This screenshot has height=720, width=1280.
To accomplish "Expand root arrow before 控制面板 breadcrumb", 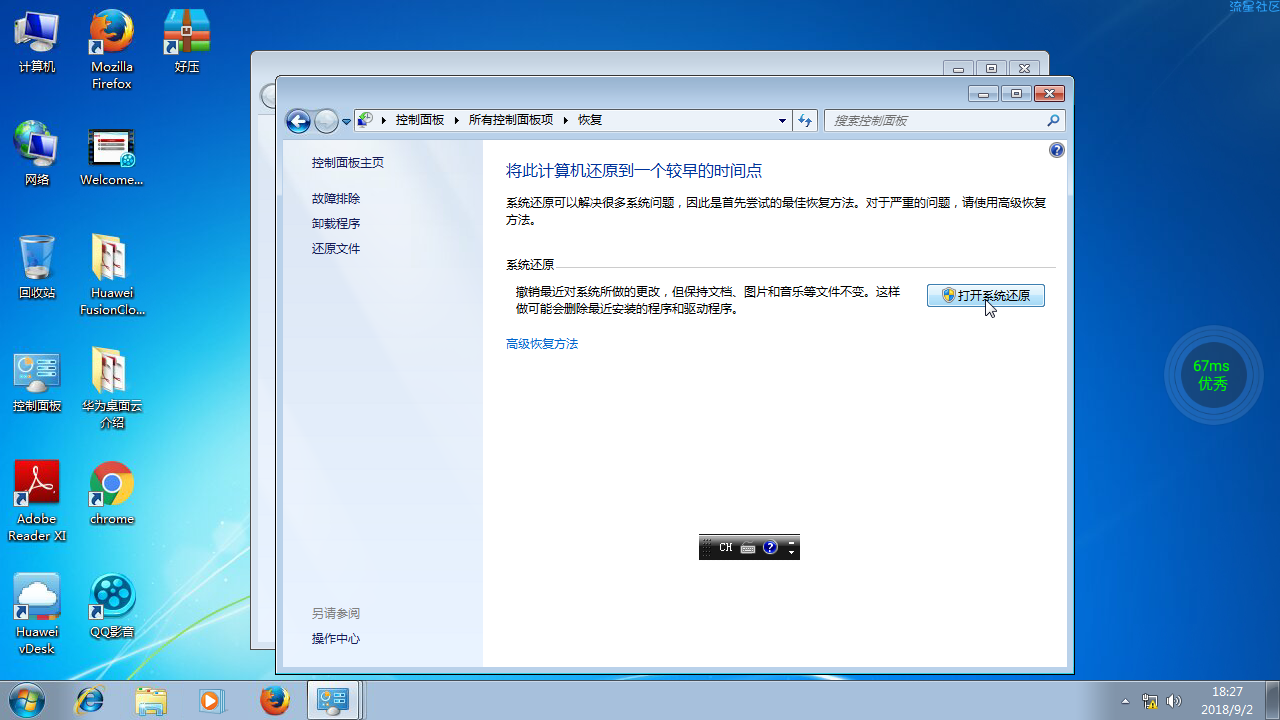I will (384, 120).
